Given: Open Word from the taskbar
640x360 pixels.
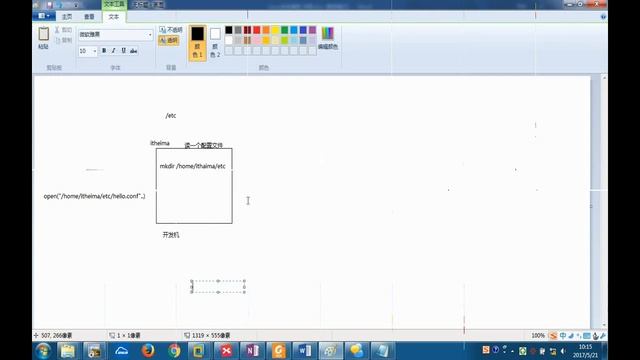Looking at the screenshot, I should (304, 351).
